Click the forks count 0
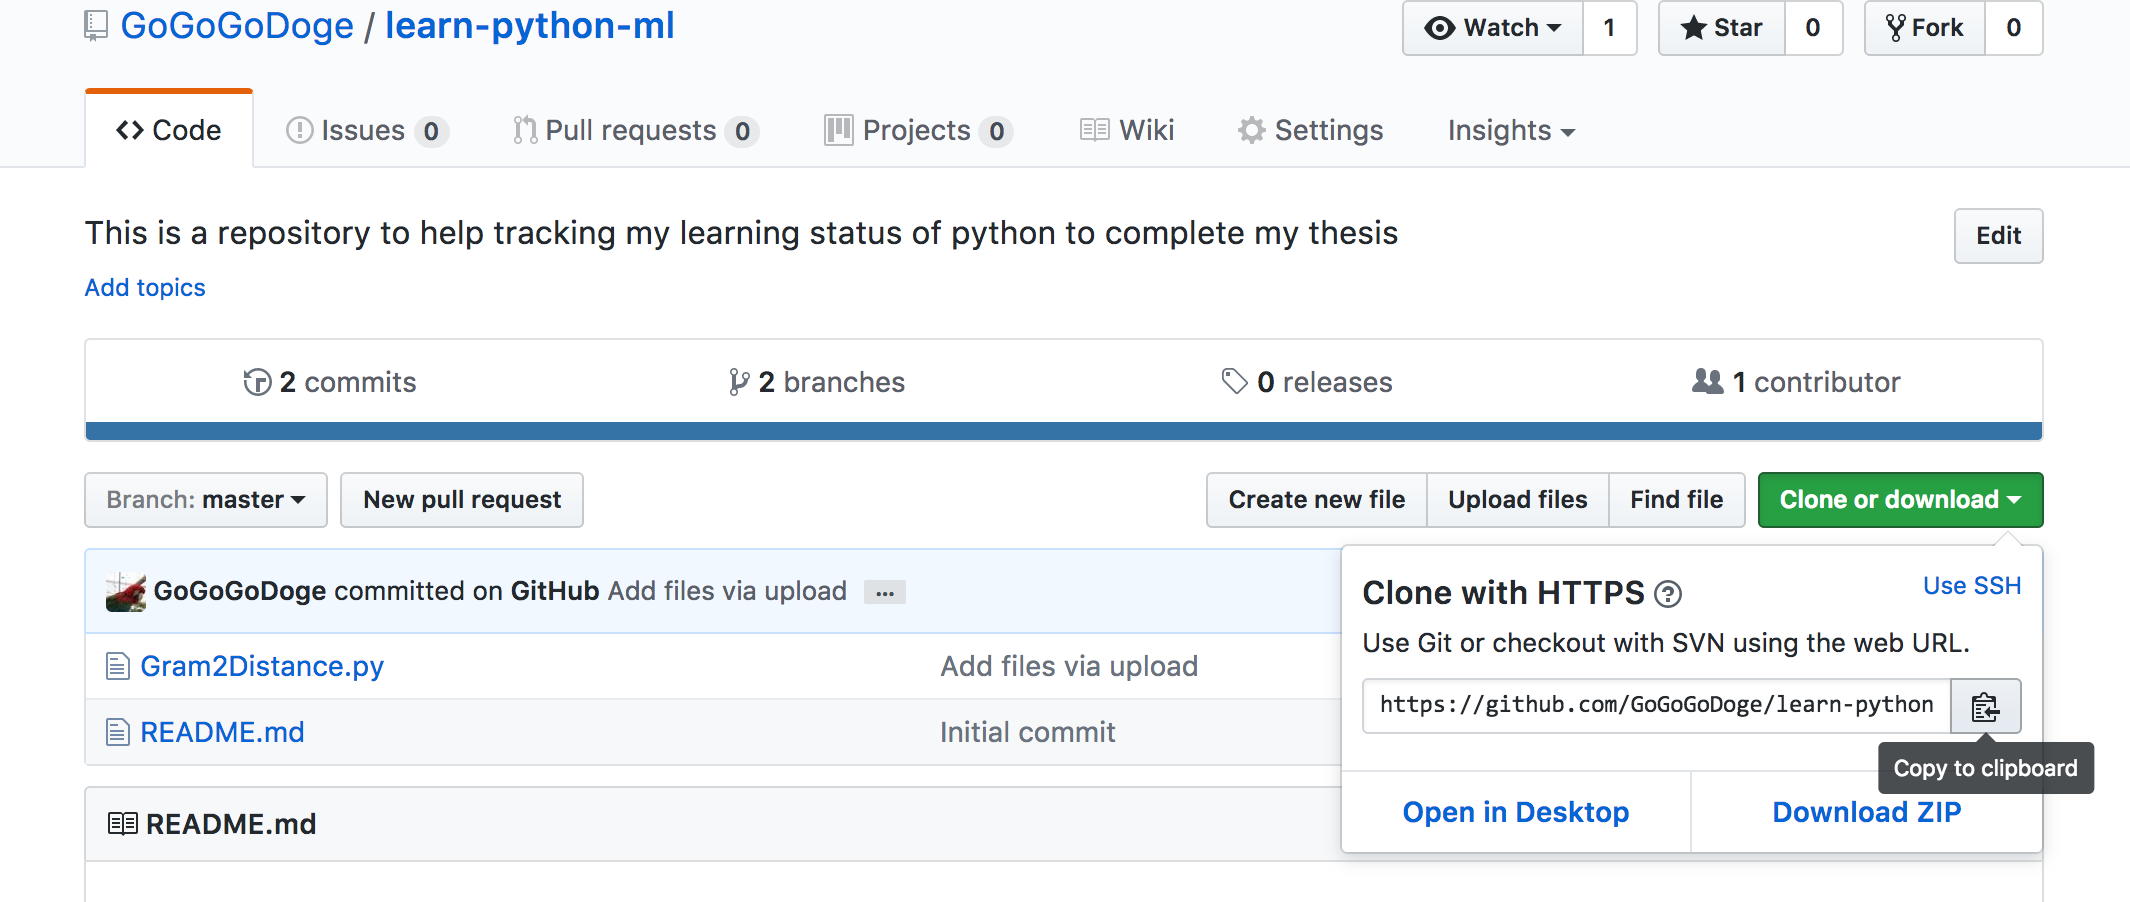2130x902 pixels. pos(2014,28)
